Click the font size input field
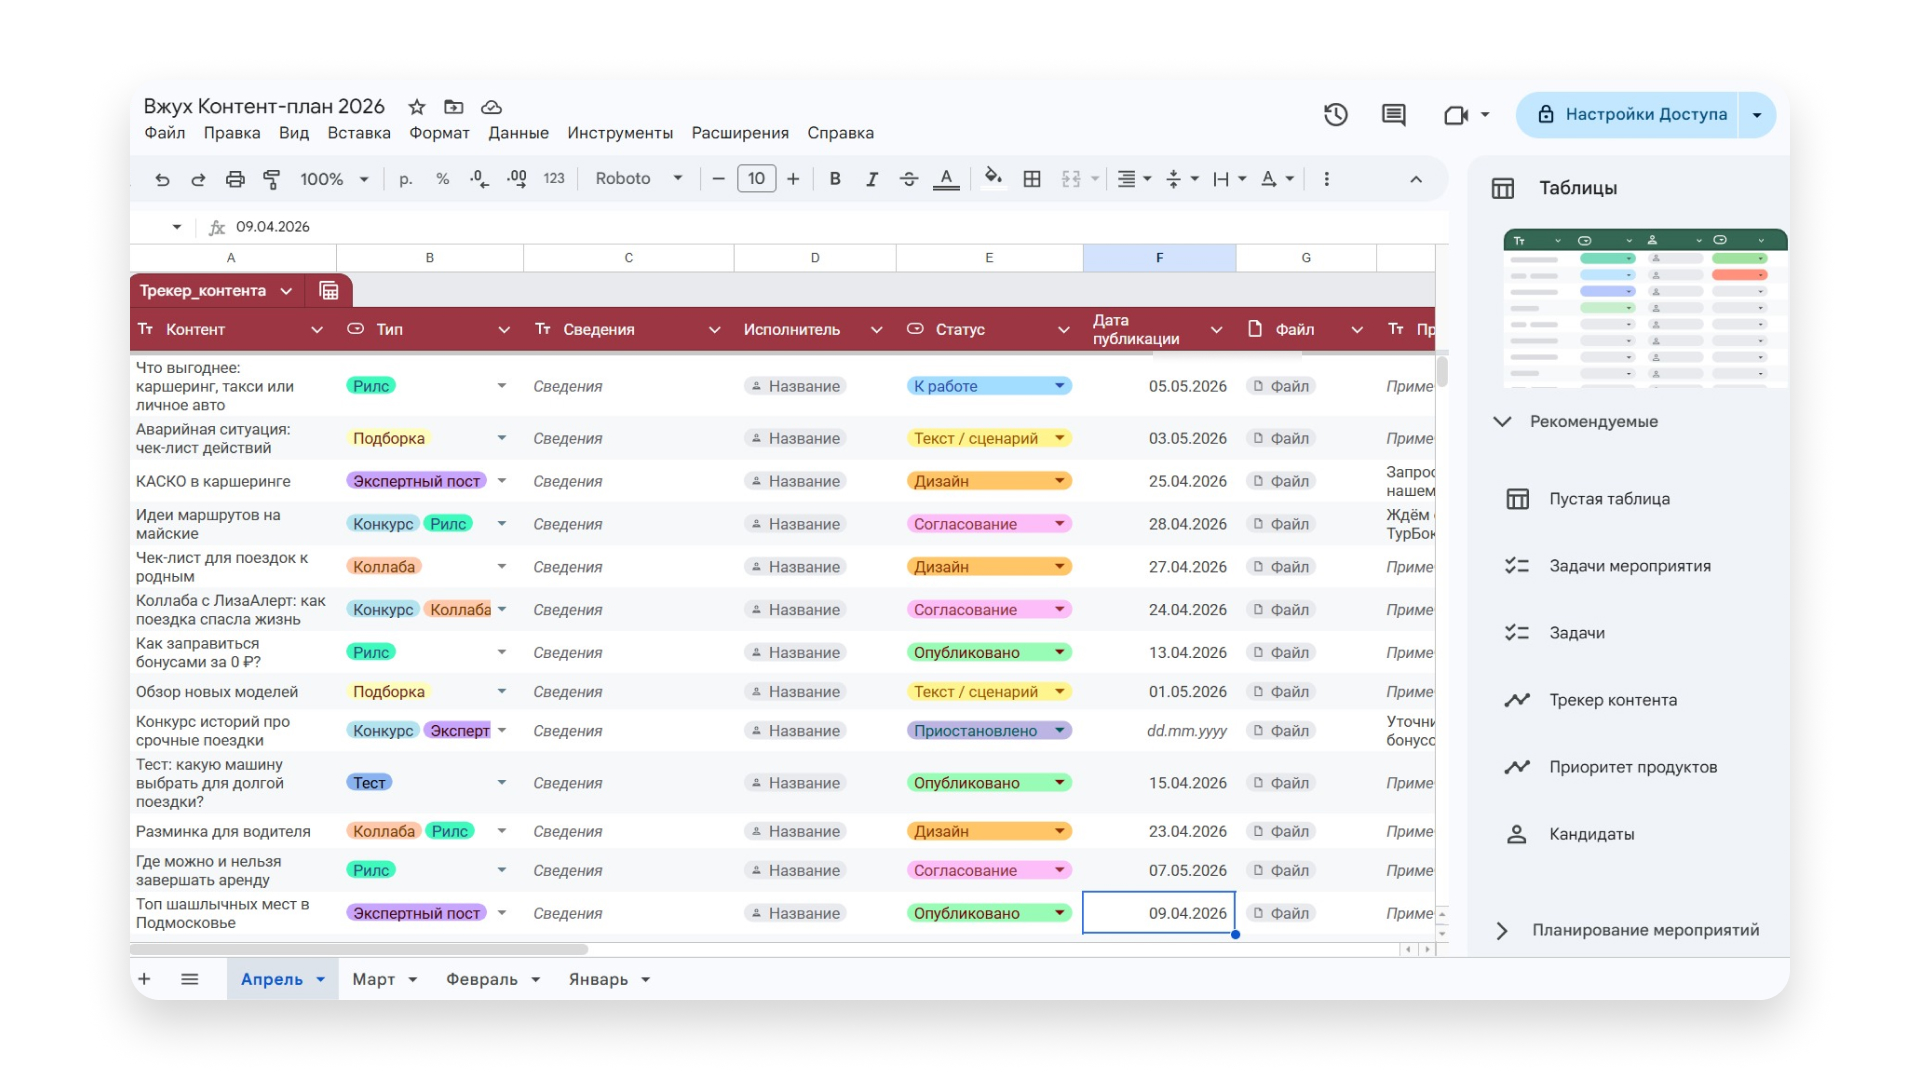The height and width of the screenshot is (1080, 1920). pyautogui.click(x=756, y=179)
